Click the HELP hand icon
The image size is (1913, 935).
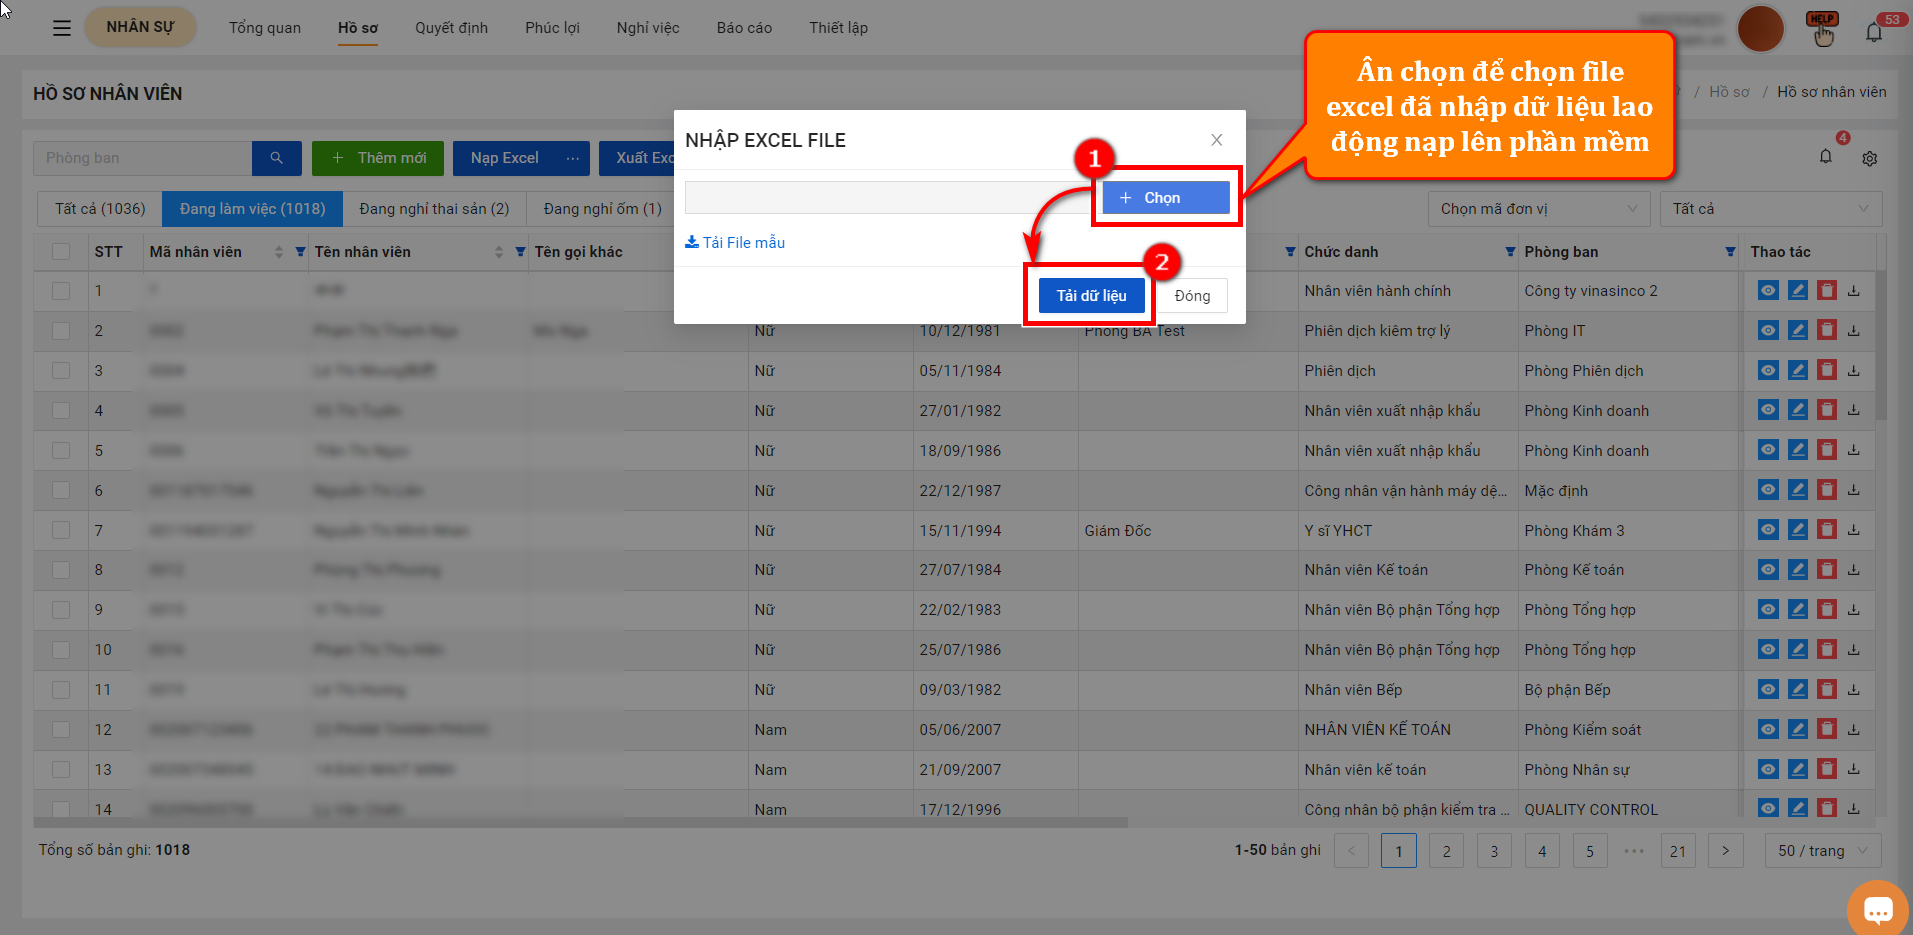tap(1823, 29)
